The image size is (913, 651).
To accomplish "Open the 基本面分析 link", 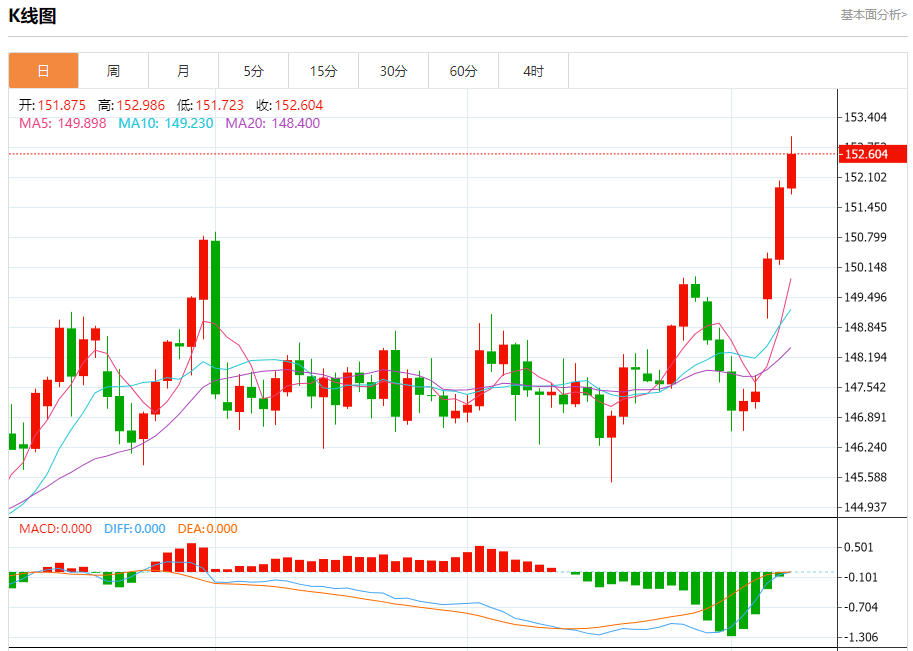I will 873,15.
